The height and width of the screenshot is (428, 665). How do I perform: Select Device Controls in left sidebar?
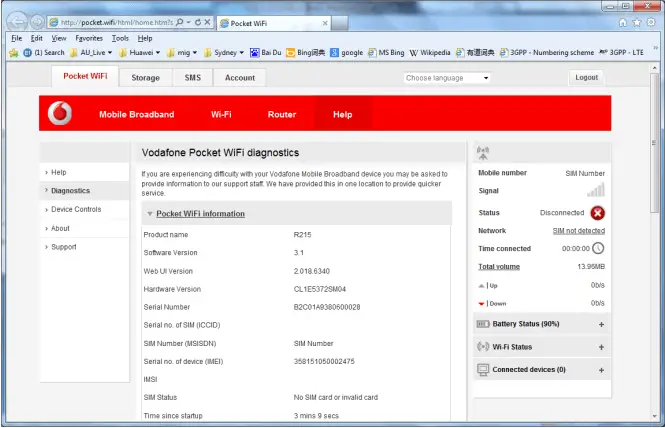point(85,210)
